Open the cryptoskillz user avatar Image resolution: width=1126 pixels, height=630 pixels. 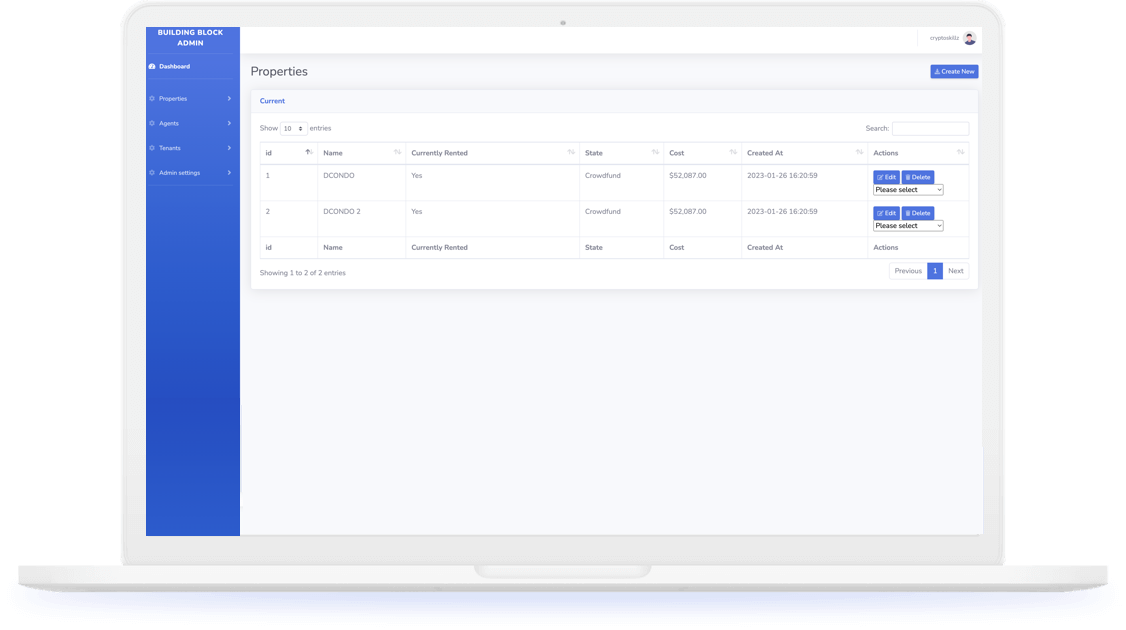tap(969, 38)
